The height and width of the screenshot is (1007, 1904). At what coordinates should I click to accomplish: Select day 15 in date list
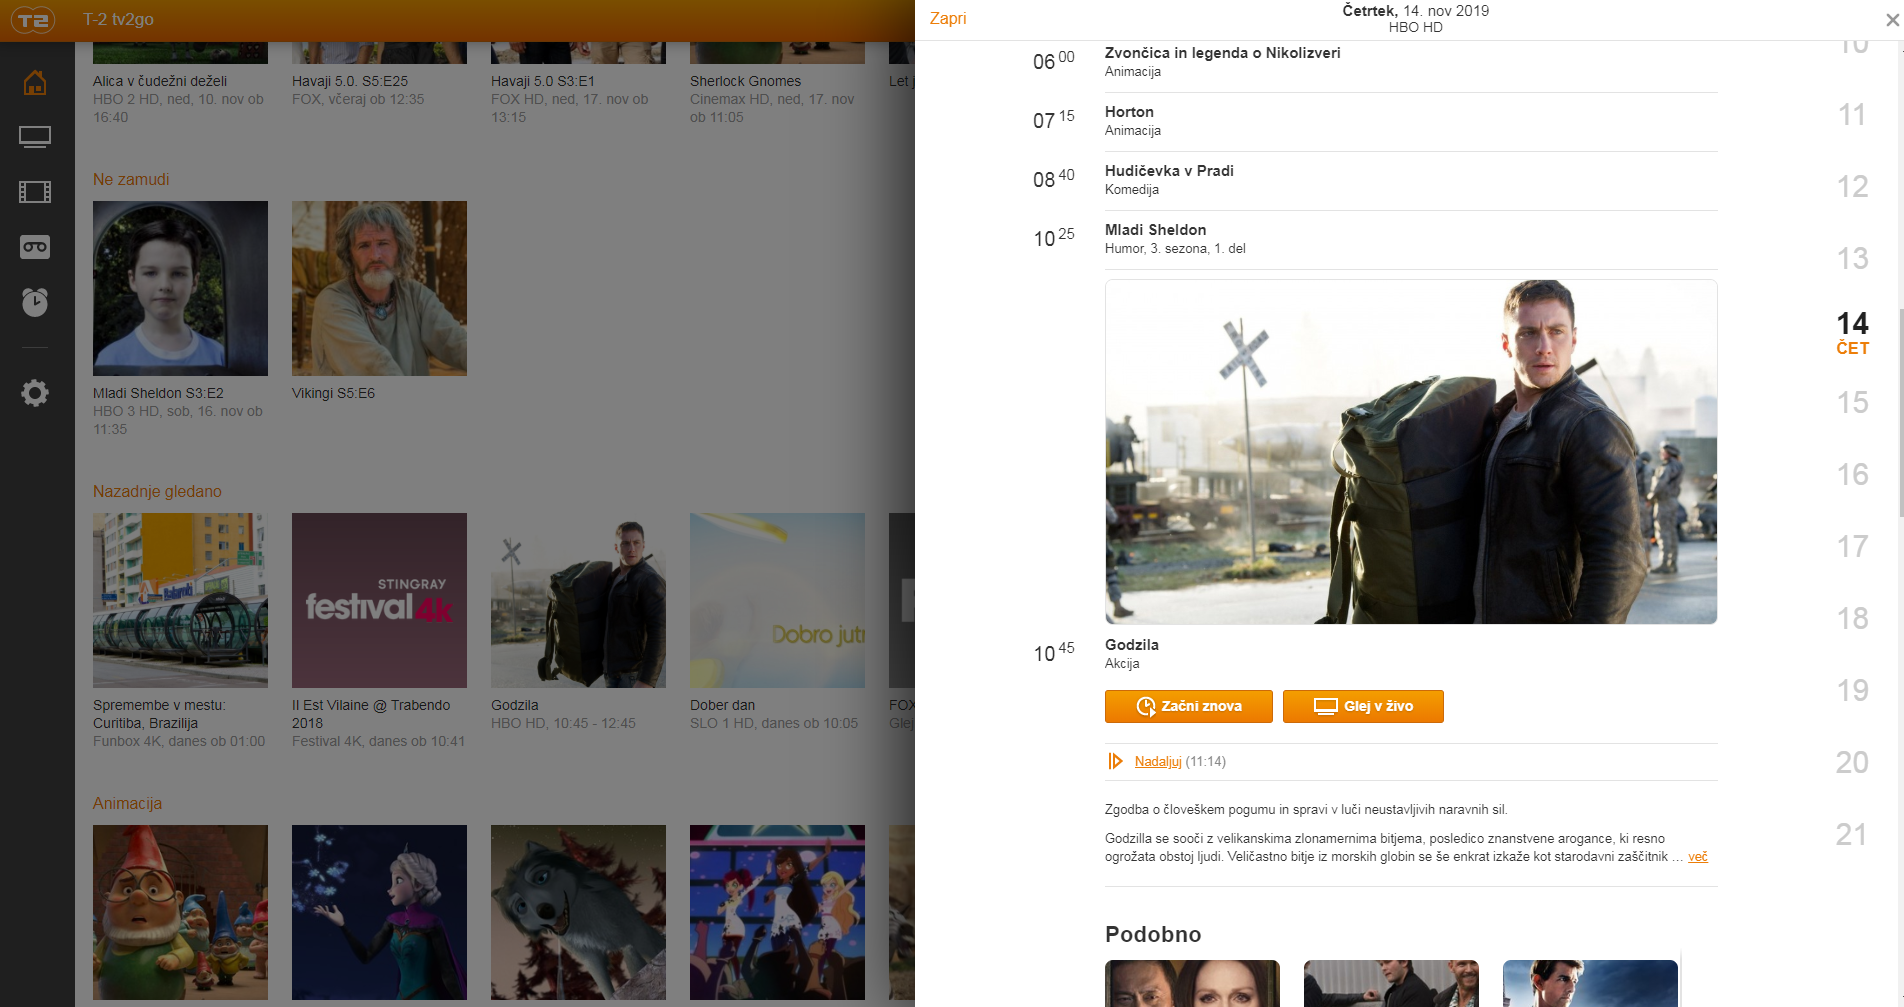1852,403
